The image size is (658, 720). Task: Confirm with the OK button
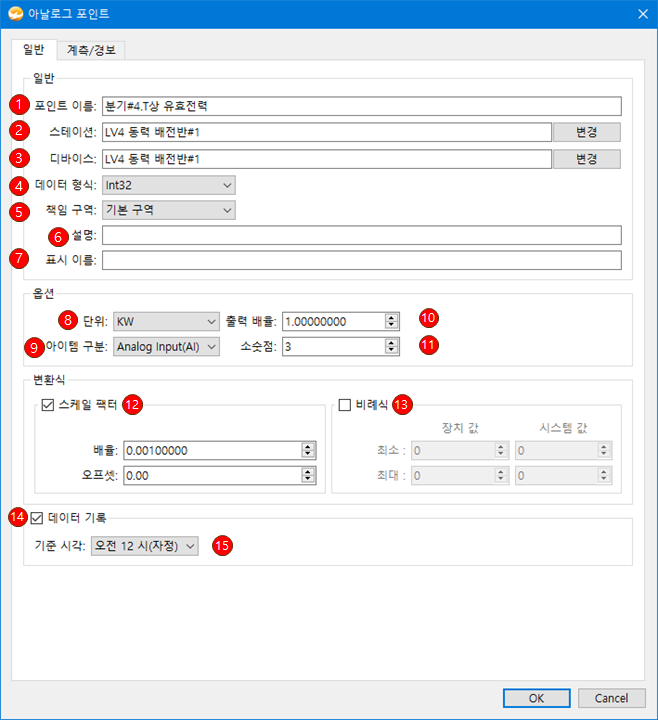pos(536,698)
